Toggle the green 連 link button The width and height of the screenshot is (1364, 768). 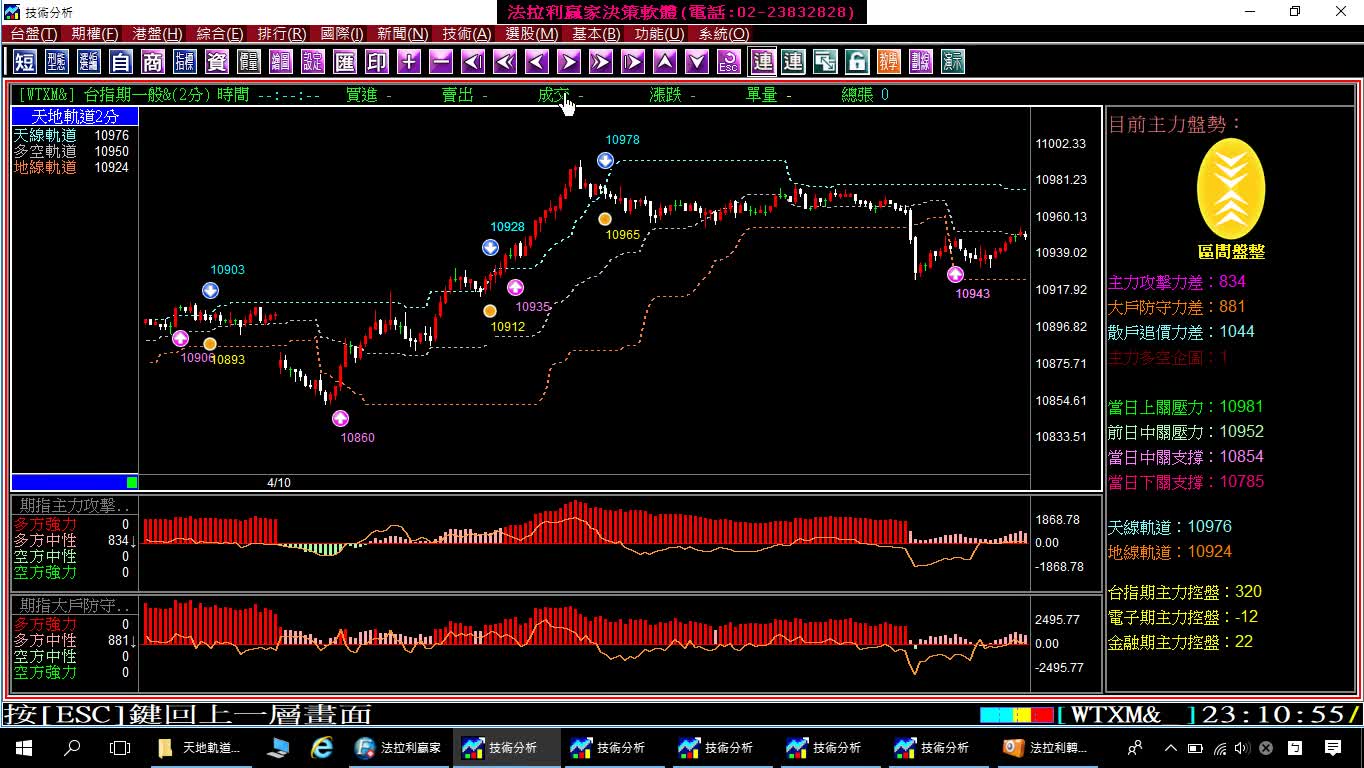coord(793,62)
